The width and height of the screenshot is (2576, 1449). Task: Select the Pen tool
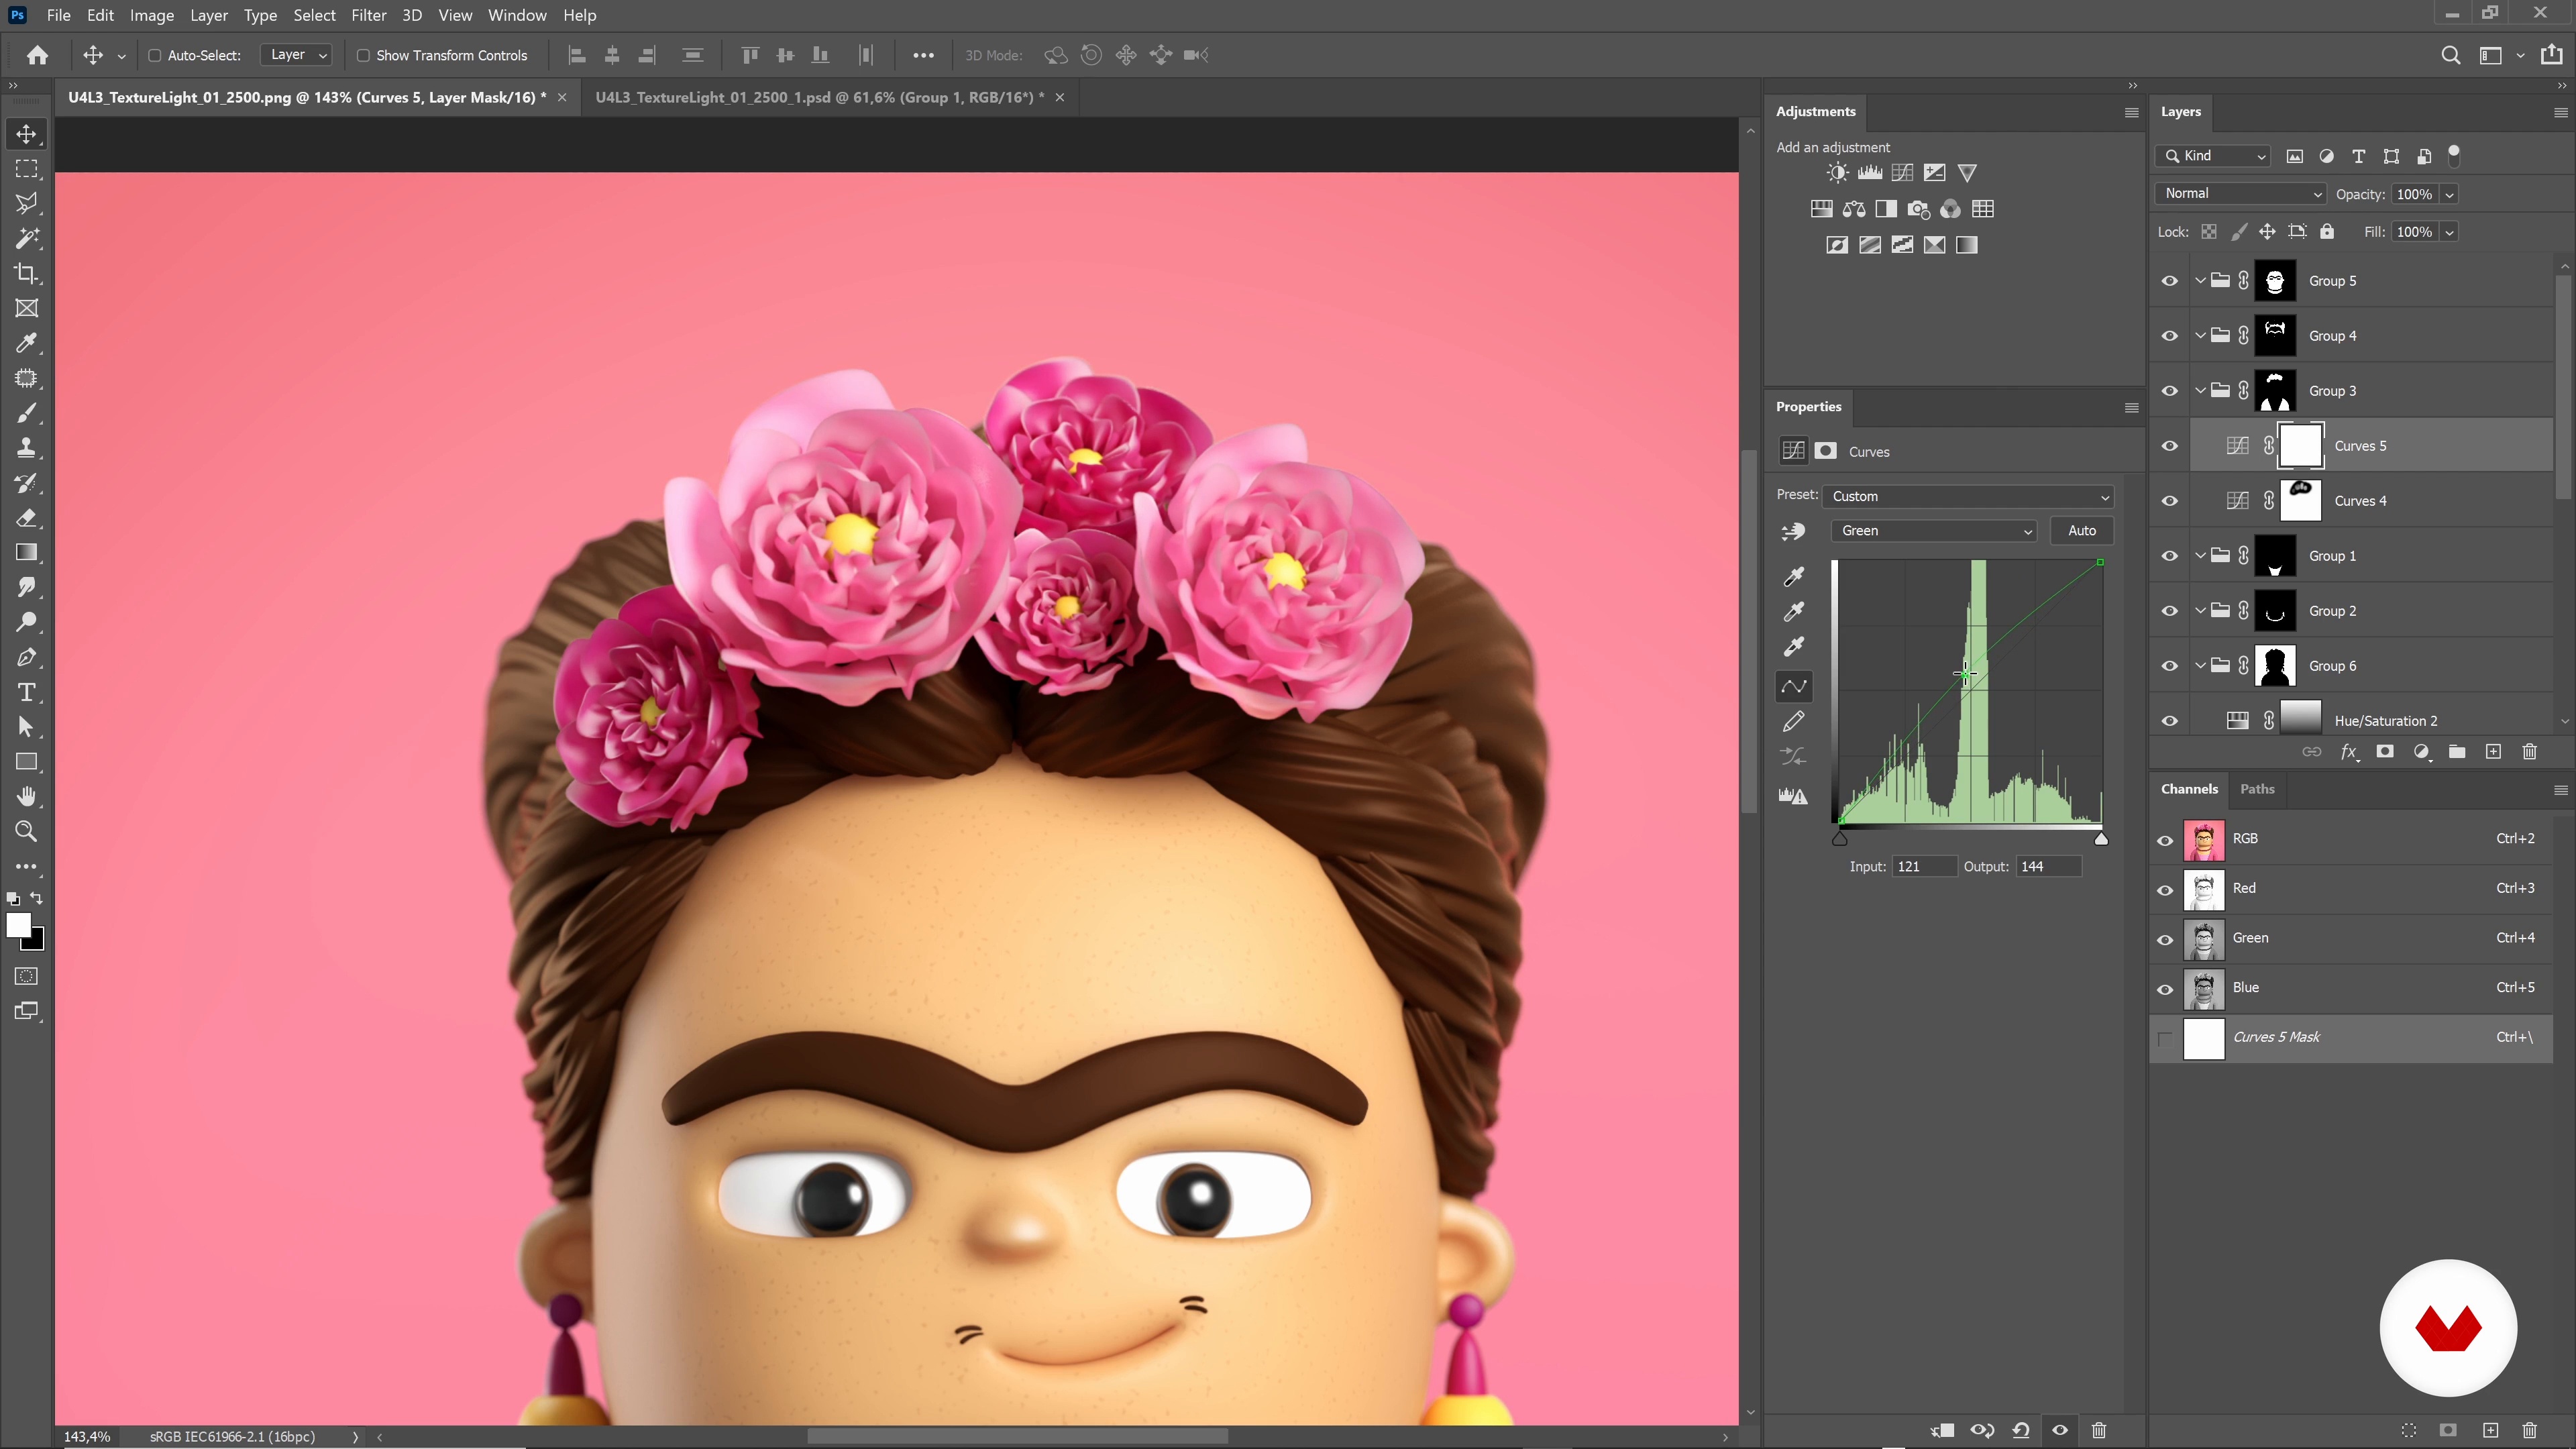click(27, 657)
